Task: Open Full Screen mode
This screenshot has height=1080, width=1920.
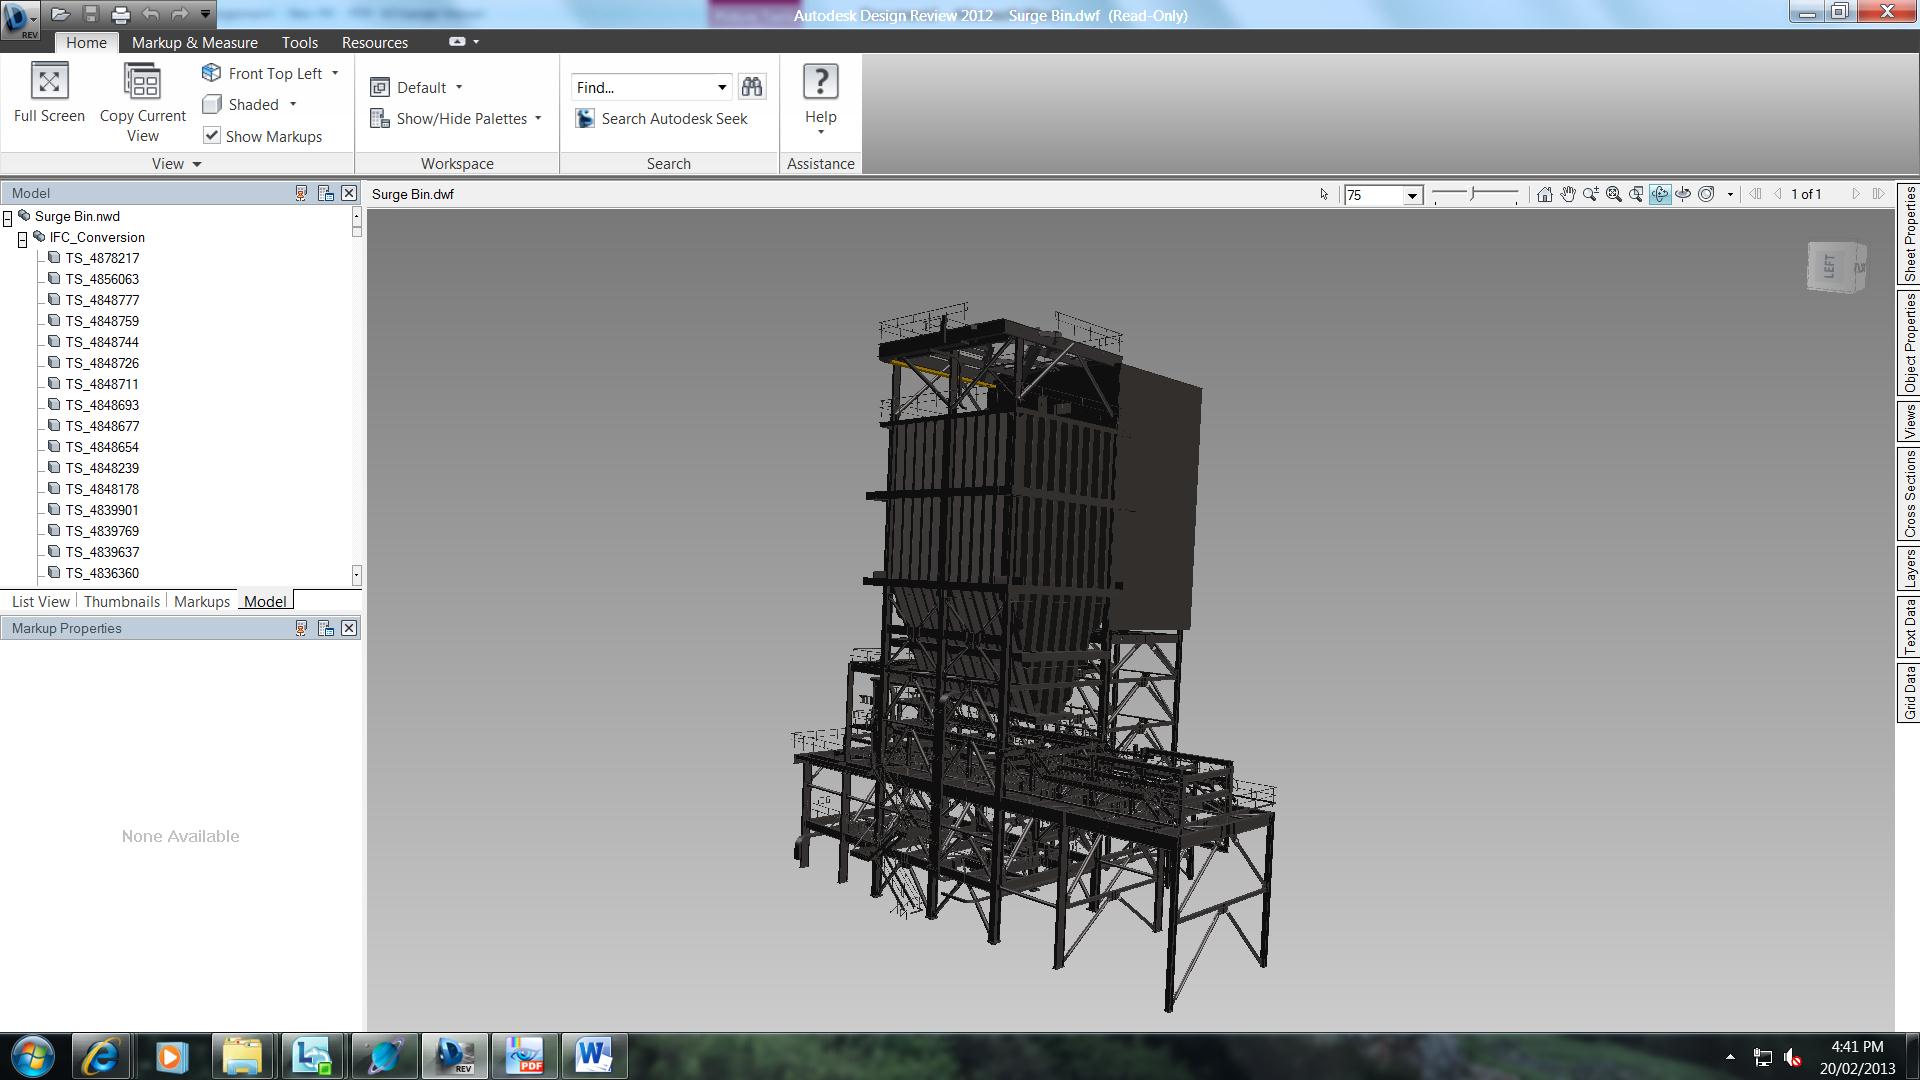Action: click(x=49, y=82)
